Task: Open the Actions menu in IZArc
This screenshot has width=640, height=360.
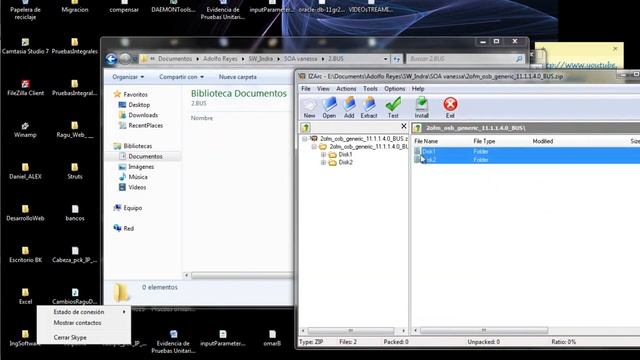Action: [346, 89]
